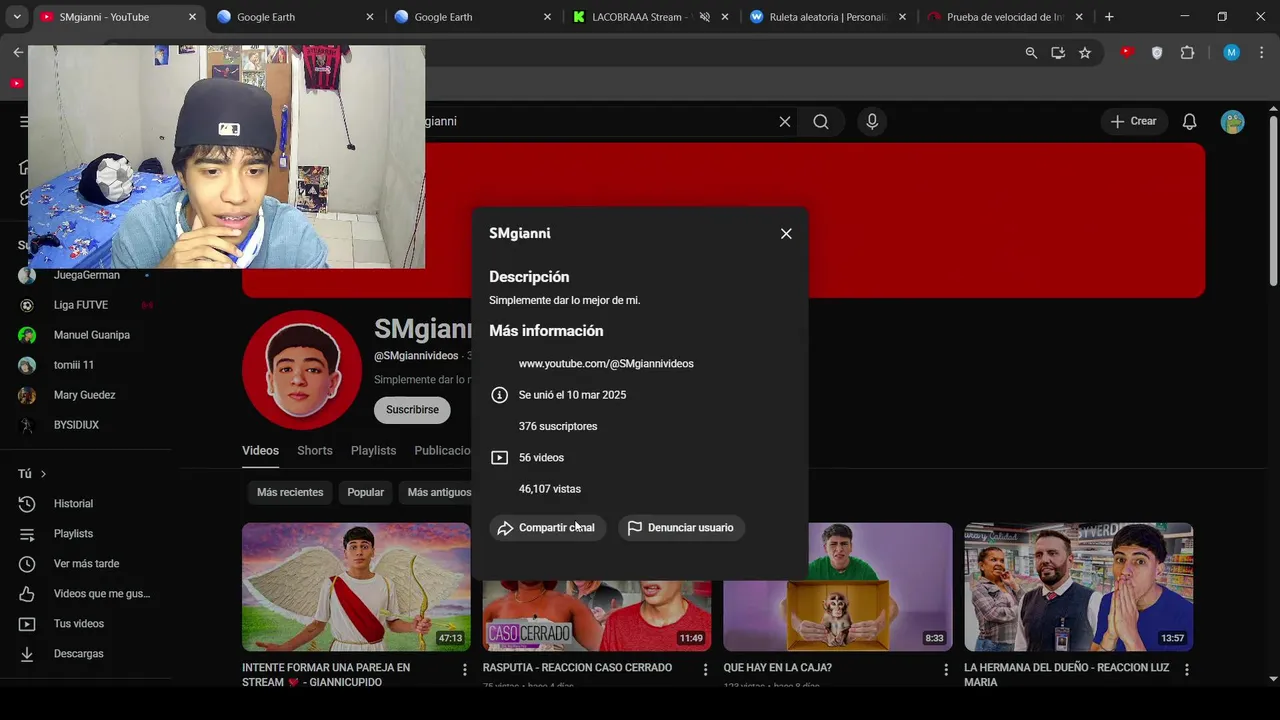Click the Crear button

(1133, 121)
